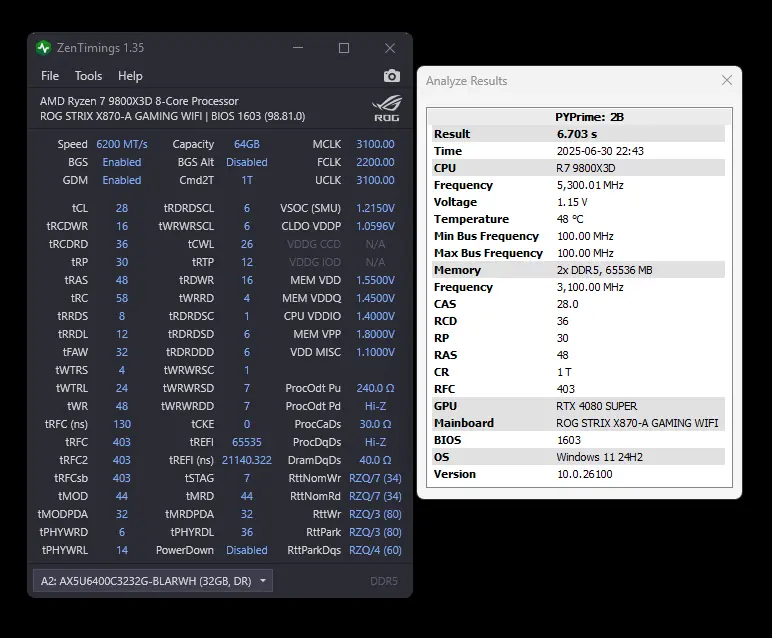Screen dimensions: 772x638
Task: Click the ROG logo in ZenTimings
Action: click(387, 108)
